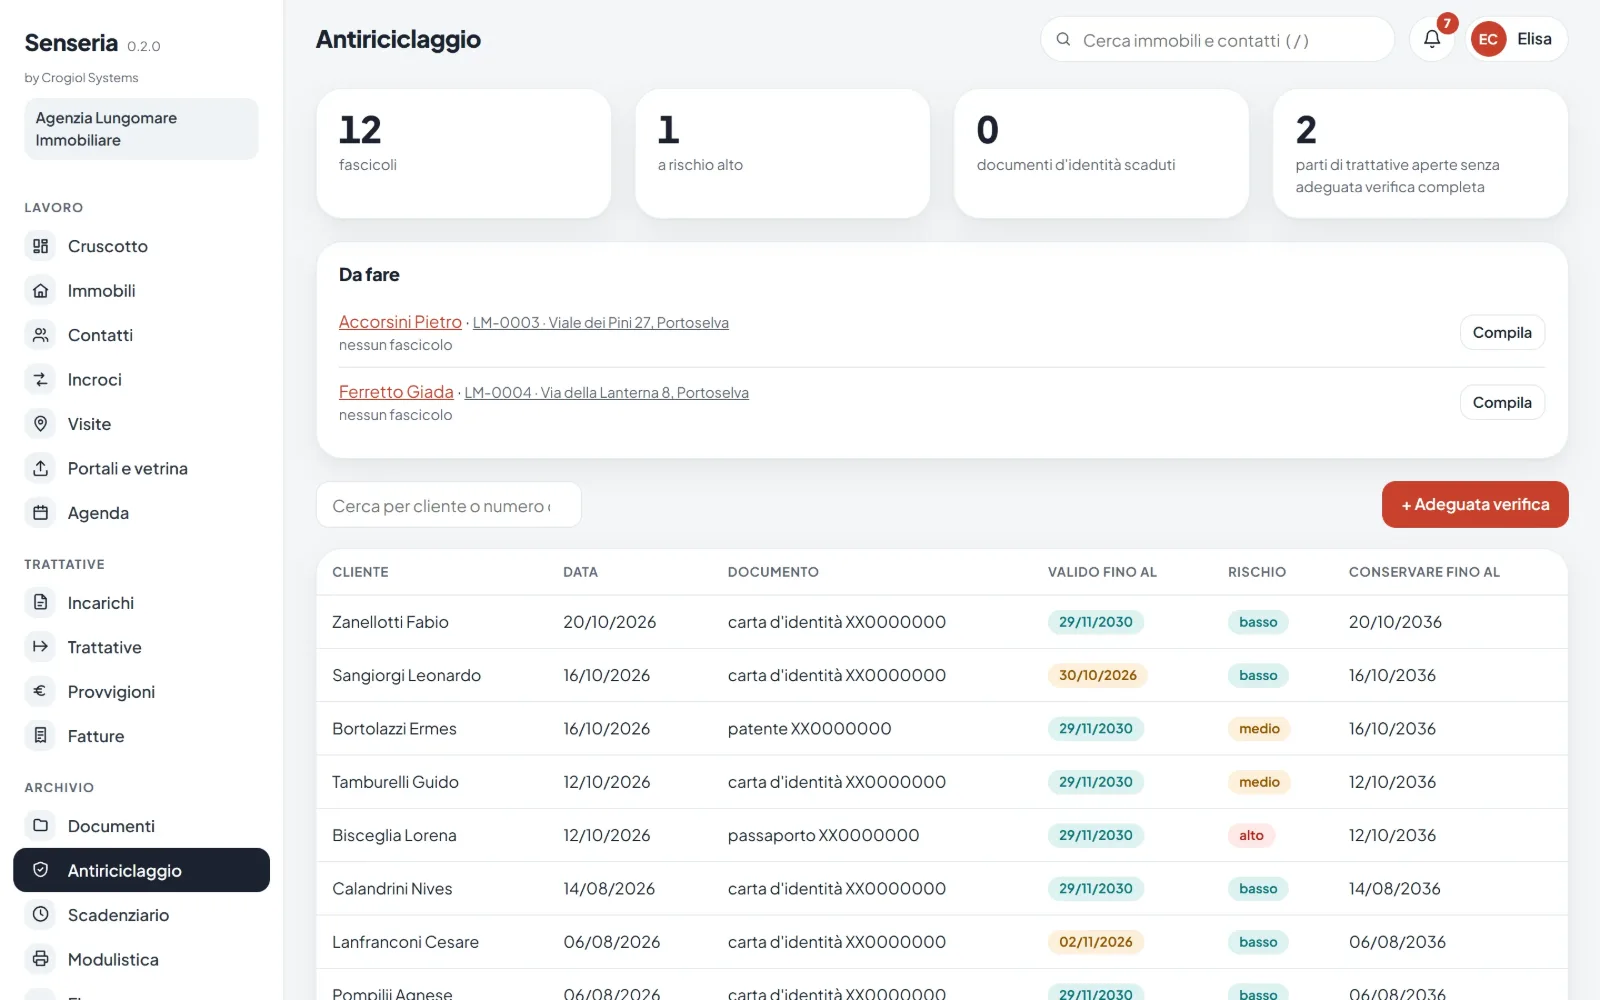Navigate to Trattative in the sidebar

pos(141,647)
